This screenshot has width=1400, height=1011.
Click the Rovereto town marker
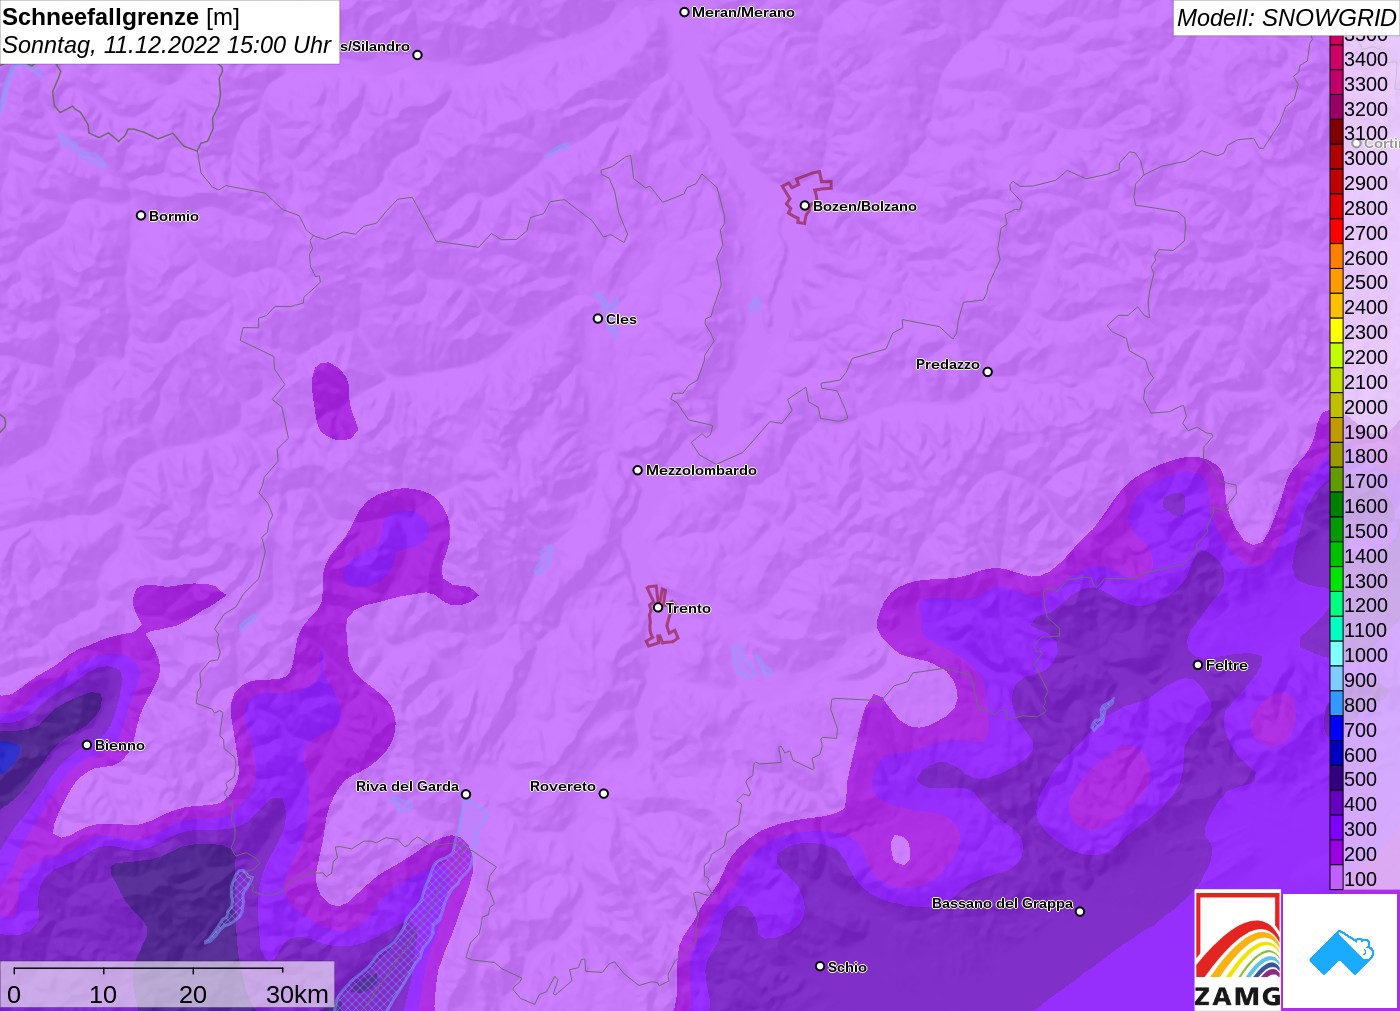(x=603, y=794)
